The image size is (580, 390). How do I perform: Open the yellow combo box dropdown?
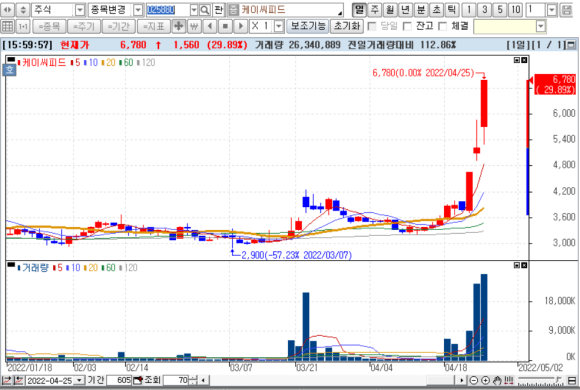540,26
